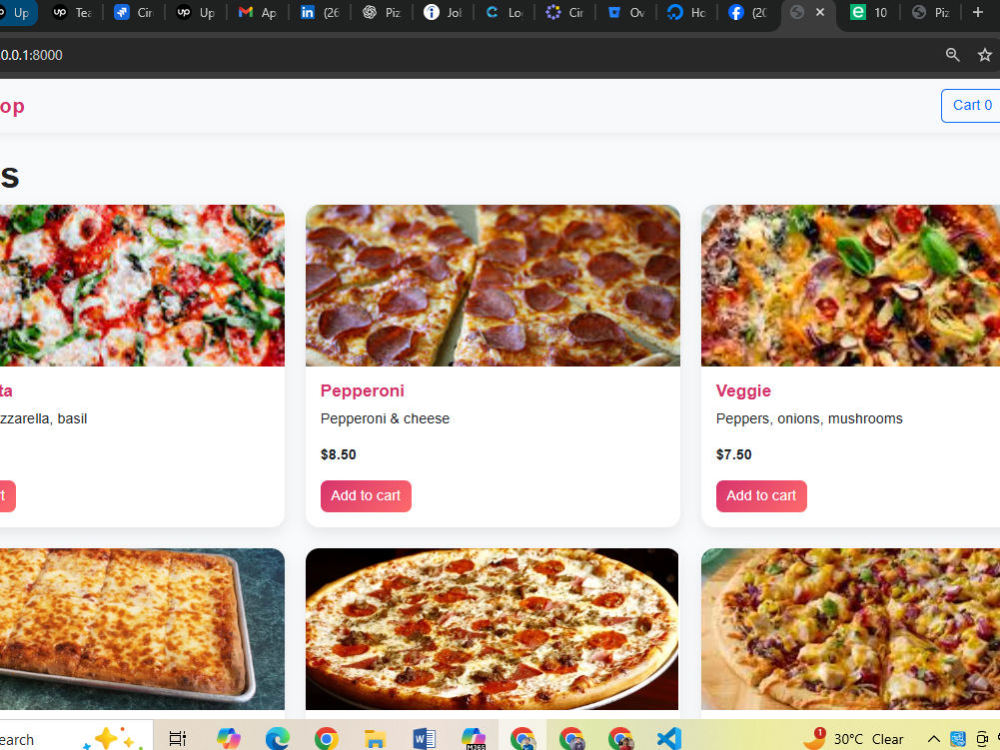
Task: Click the pink shop logo in header
Action: 12,107
